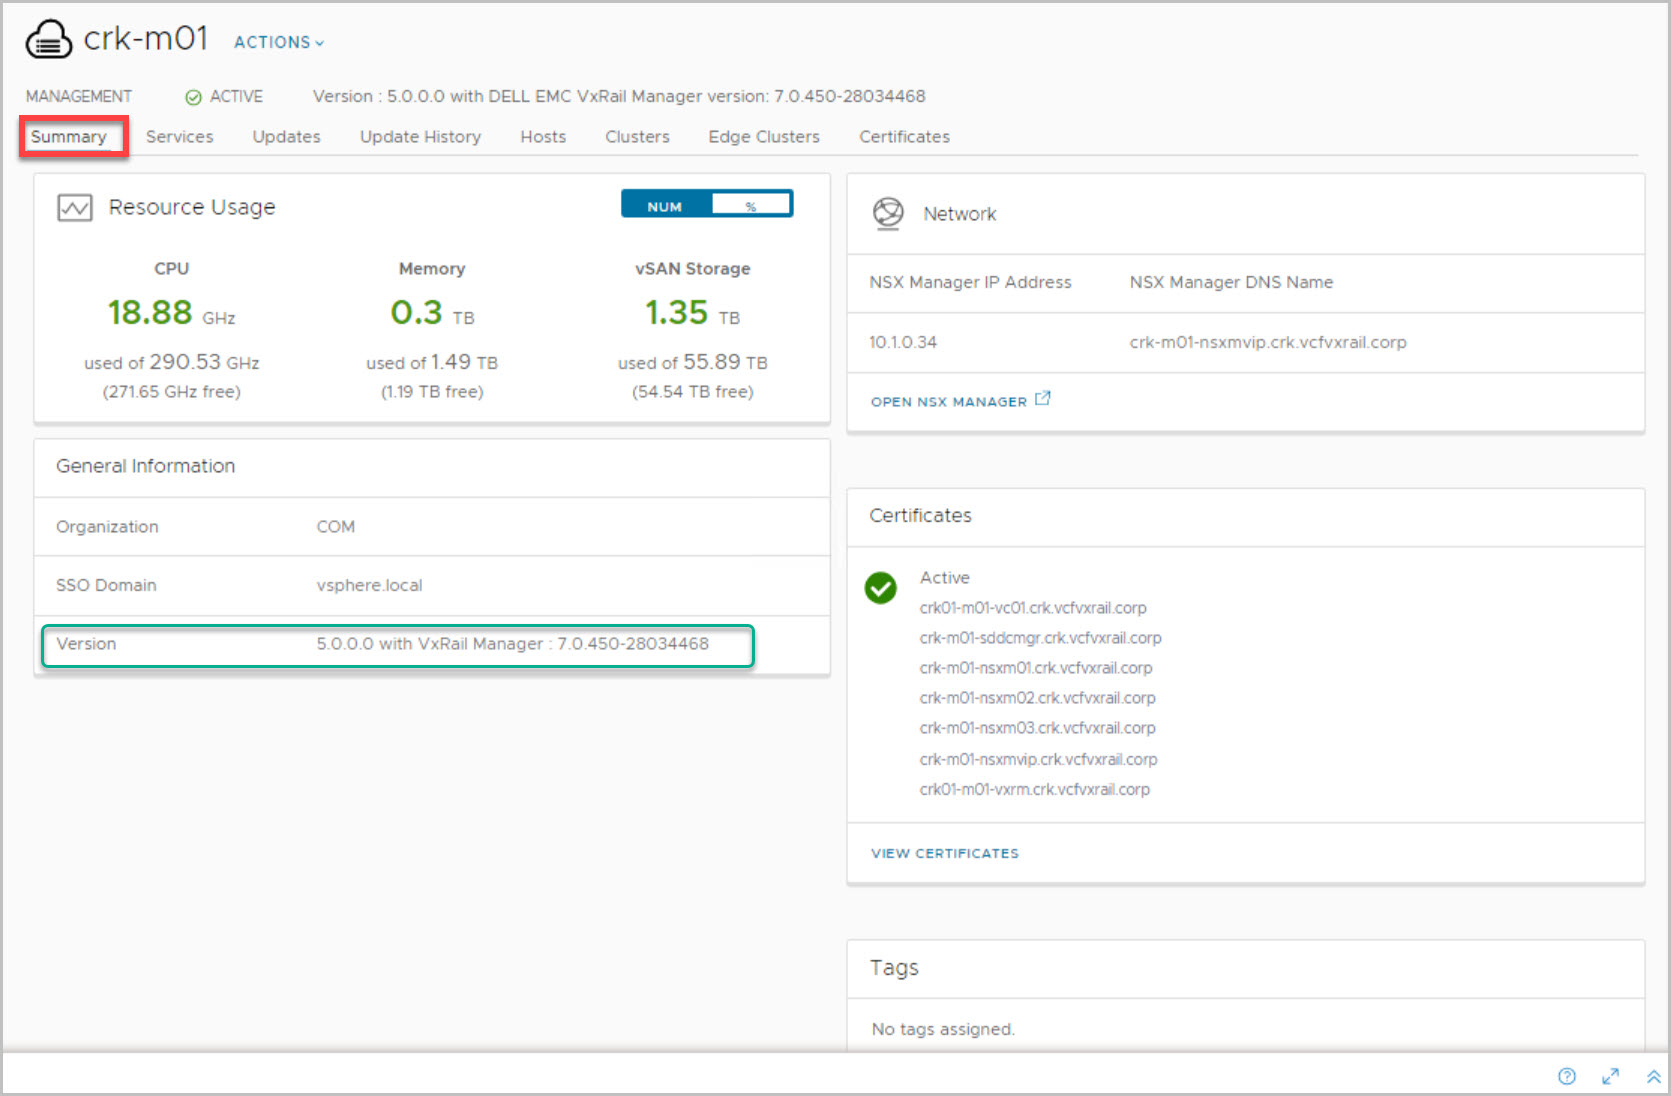Screen dimensions: 1671x1096
Task: Select the Version row in General Information
Action: point(397,645)
